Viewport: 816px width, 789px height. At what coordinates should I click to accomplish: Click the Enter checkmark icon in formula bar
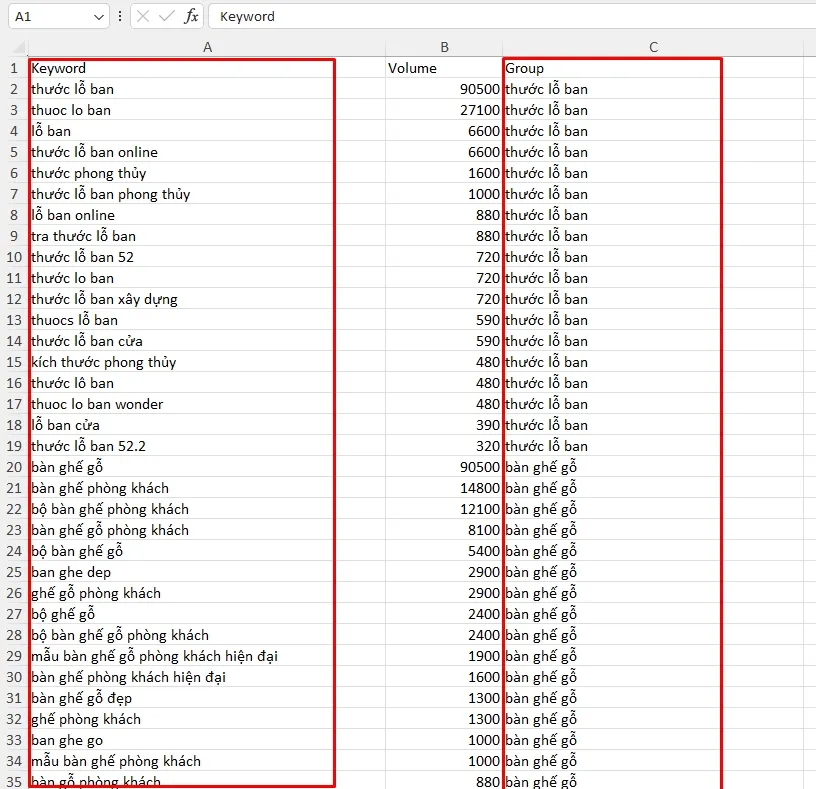click(167, 17)
